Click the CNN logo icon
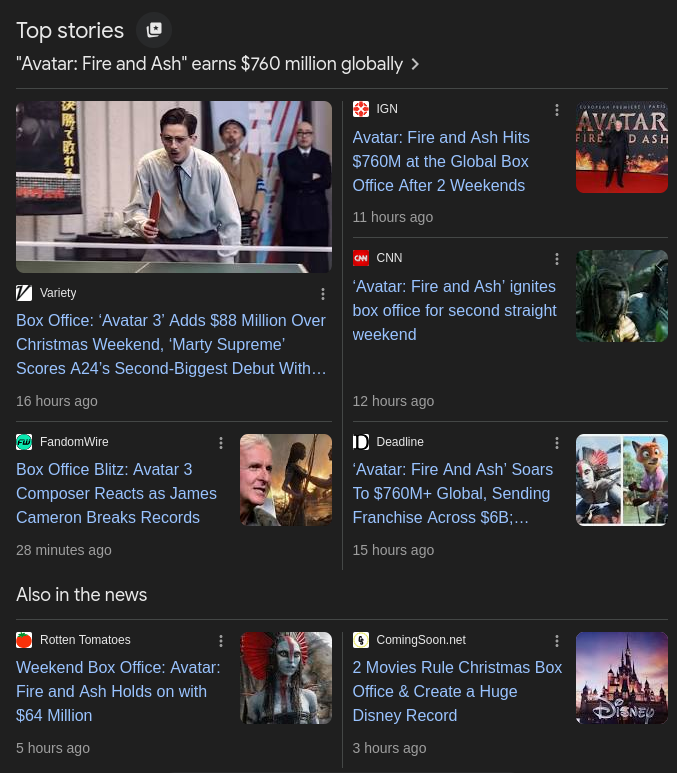677x773 pixels. (x=361, y=258)
